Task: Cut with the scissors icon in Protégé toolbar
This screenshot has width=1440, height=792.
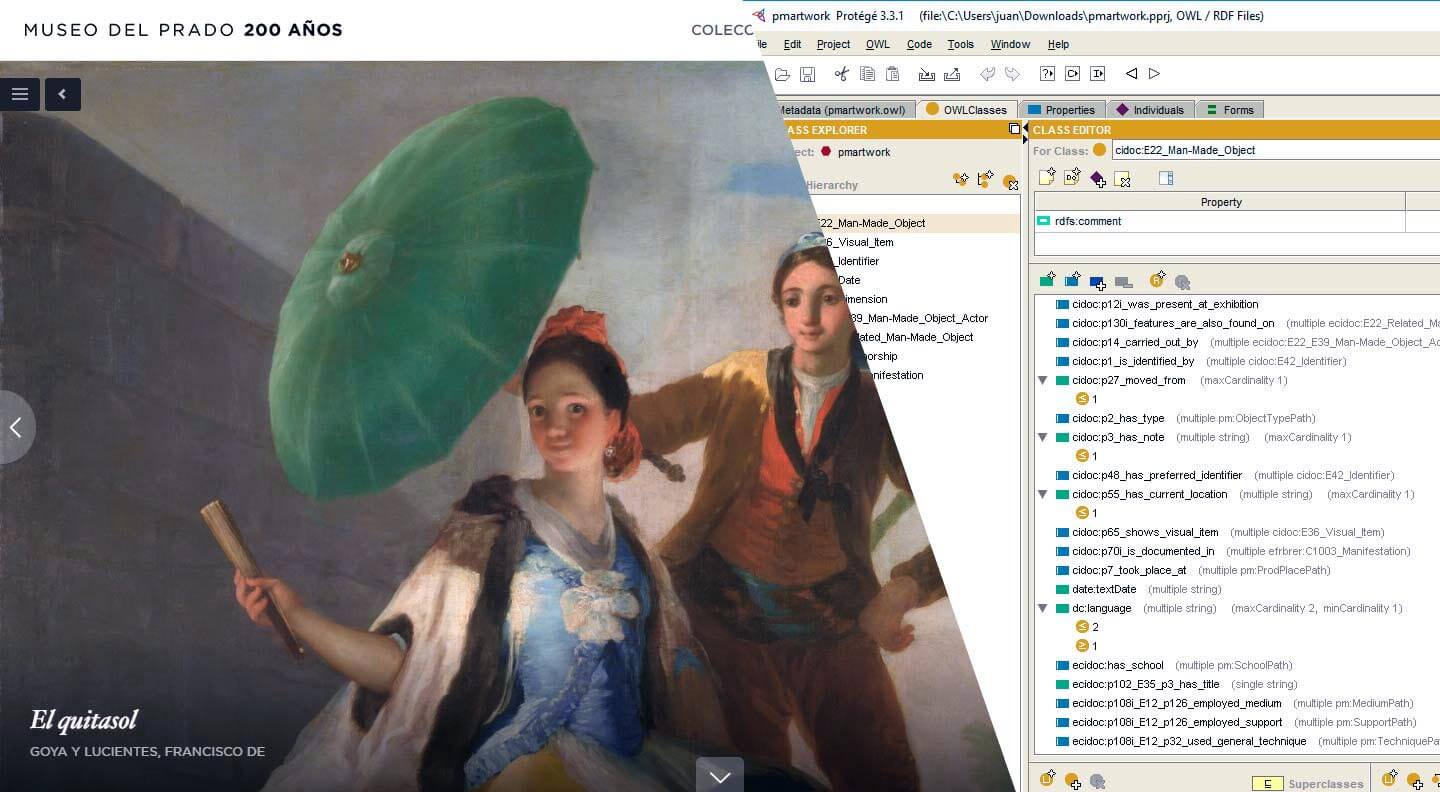Action: (841, 74)
